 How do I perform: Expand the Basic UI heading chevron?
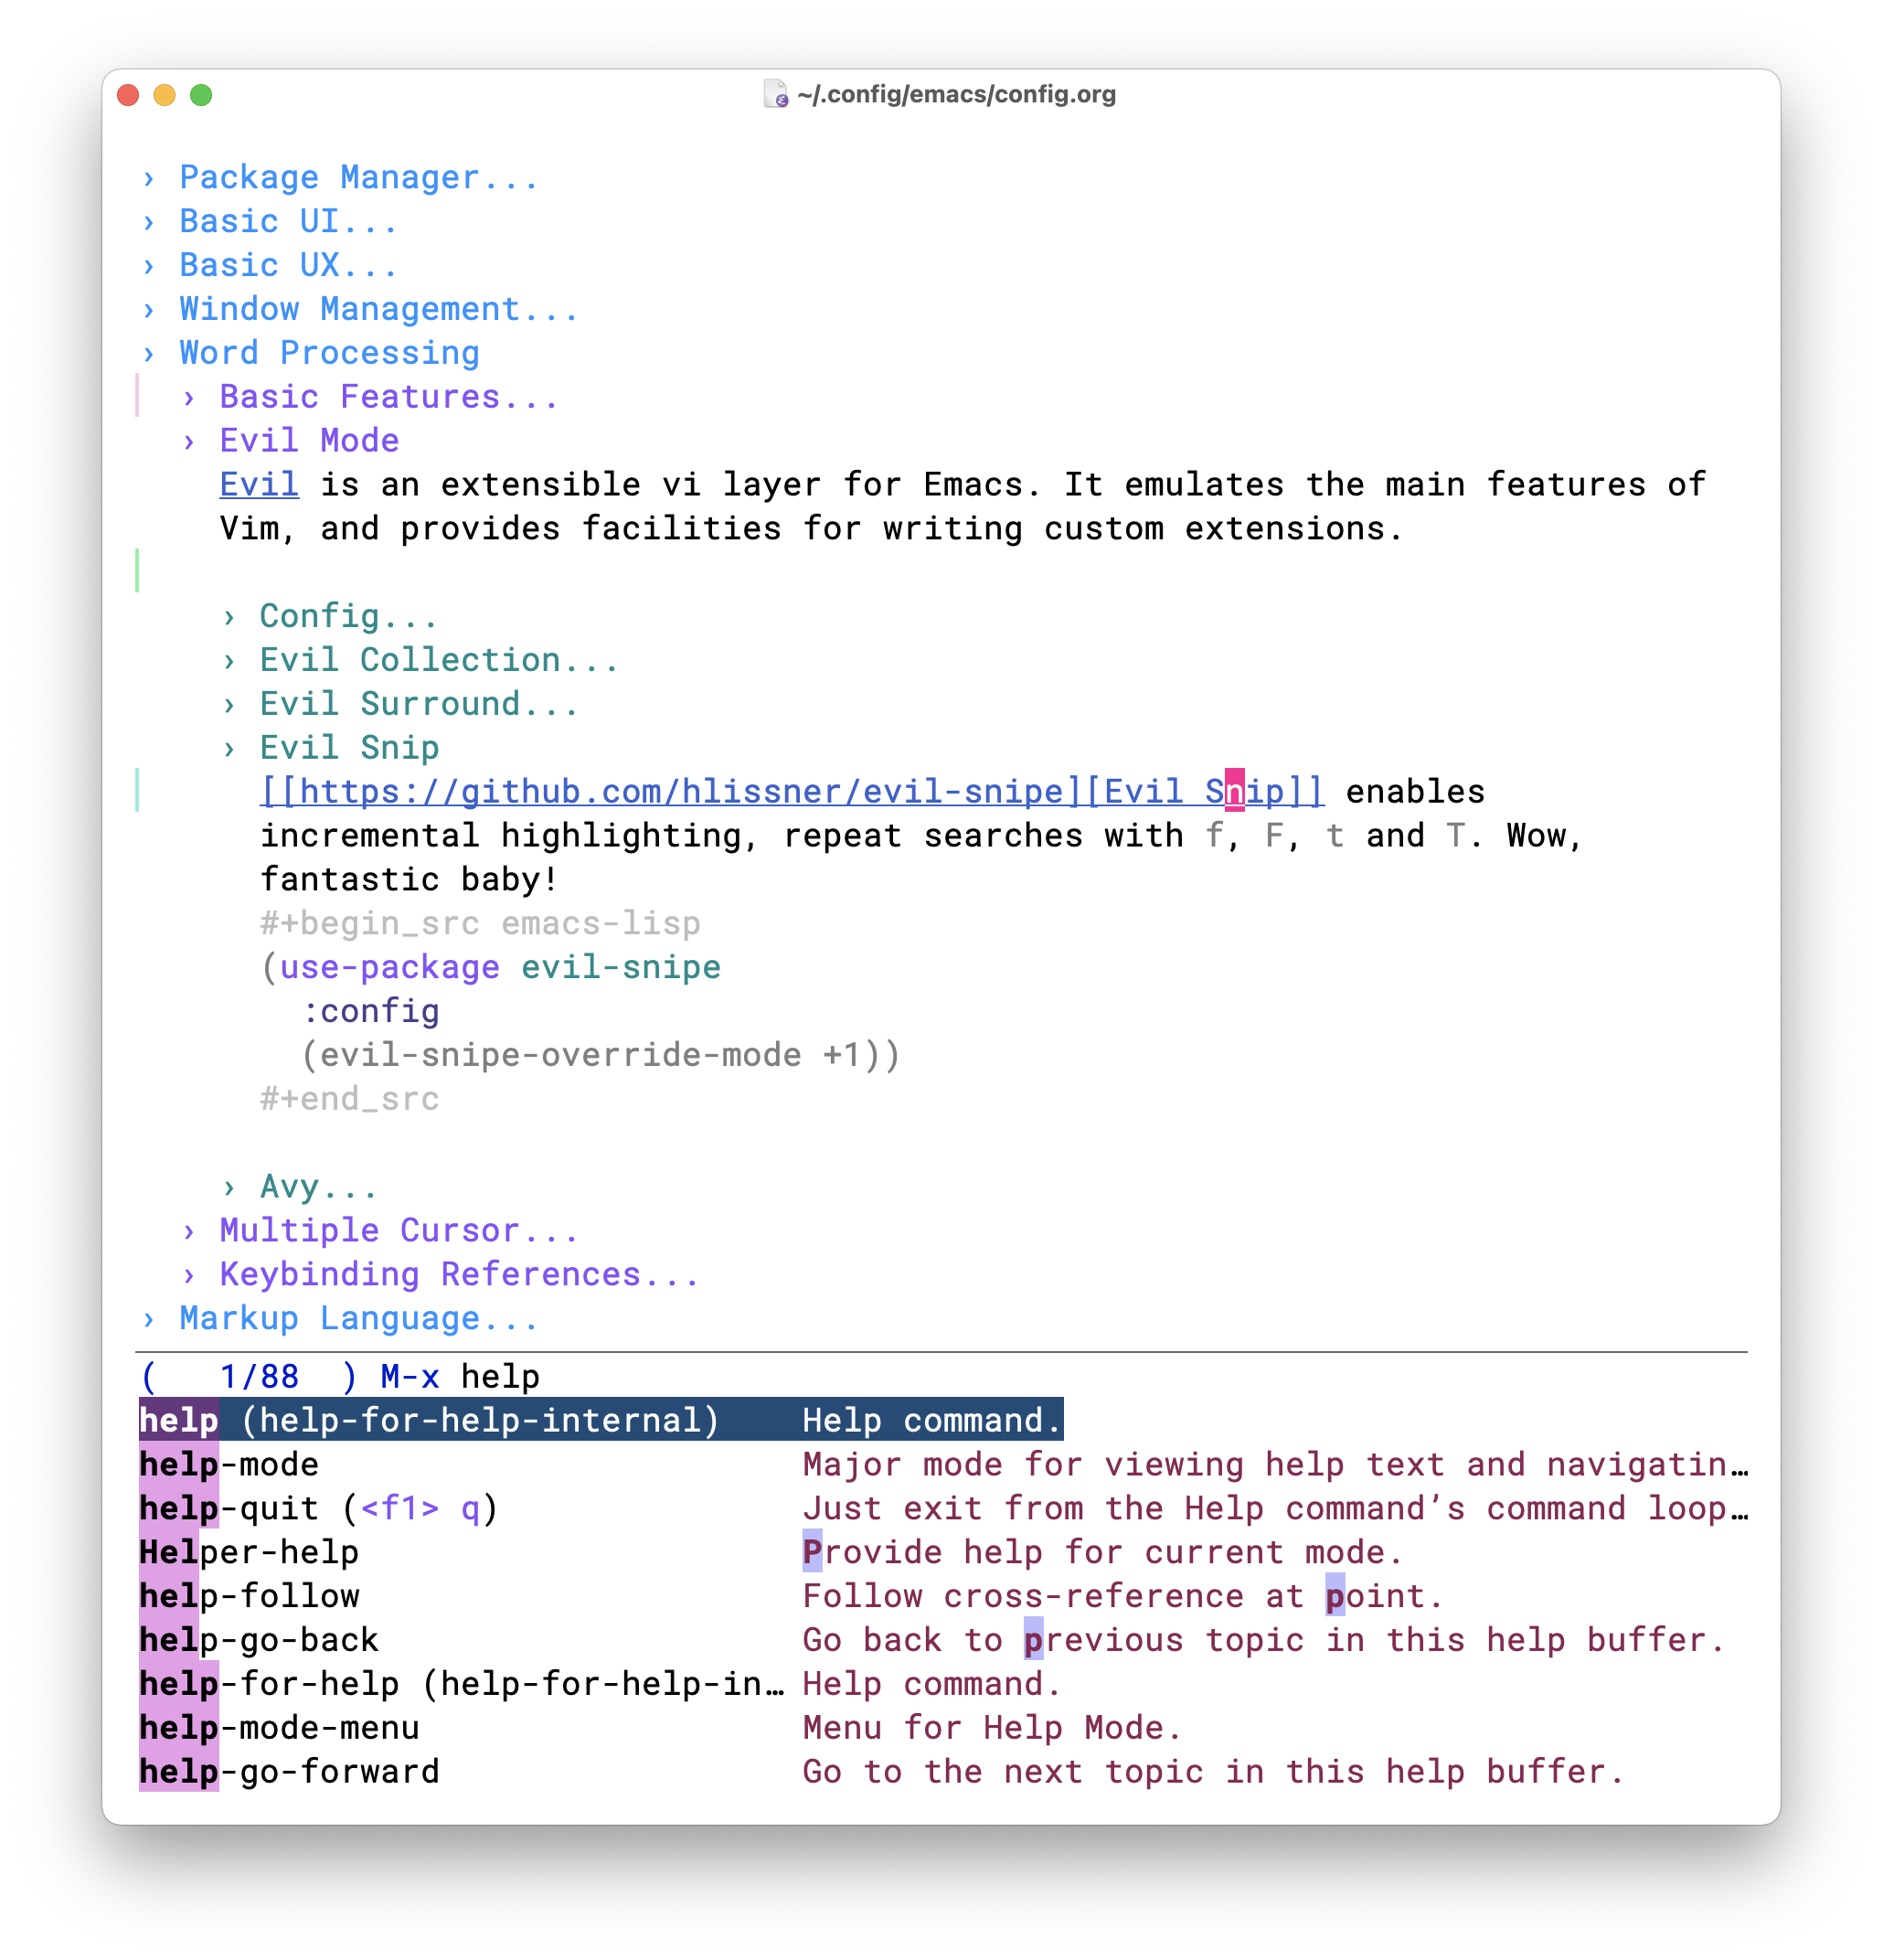click(x=149, y=222)
